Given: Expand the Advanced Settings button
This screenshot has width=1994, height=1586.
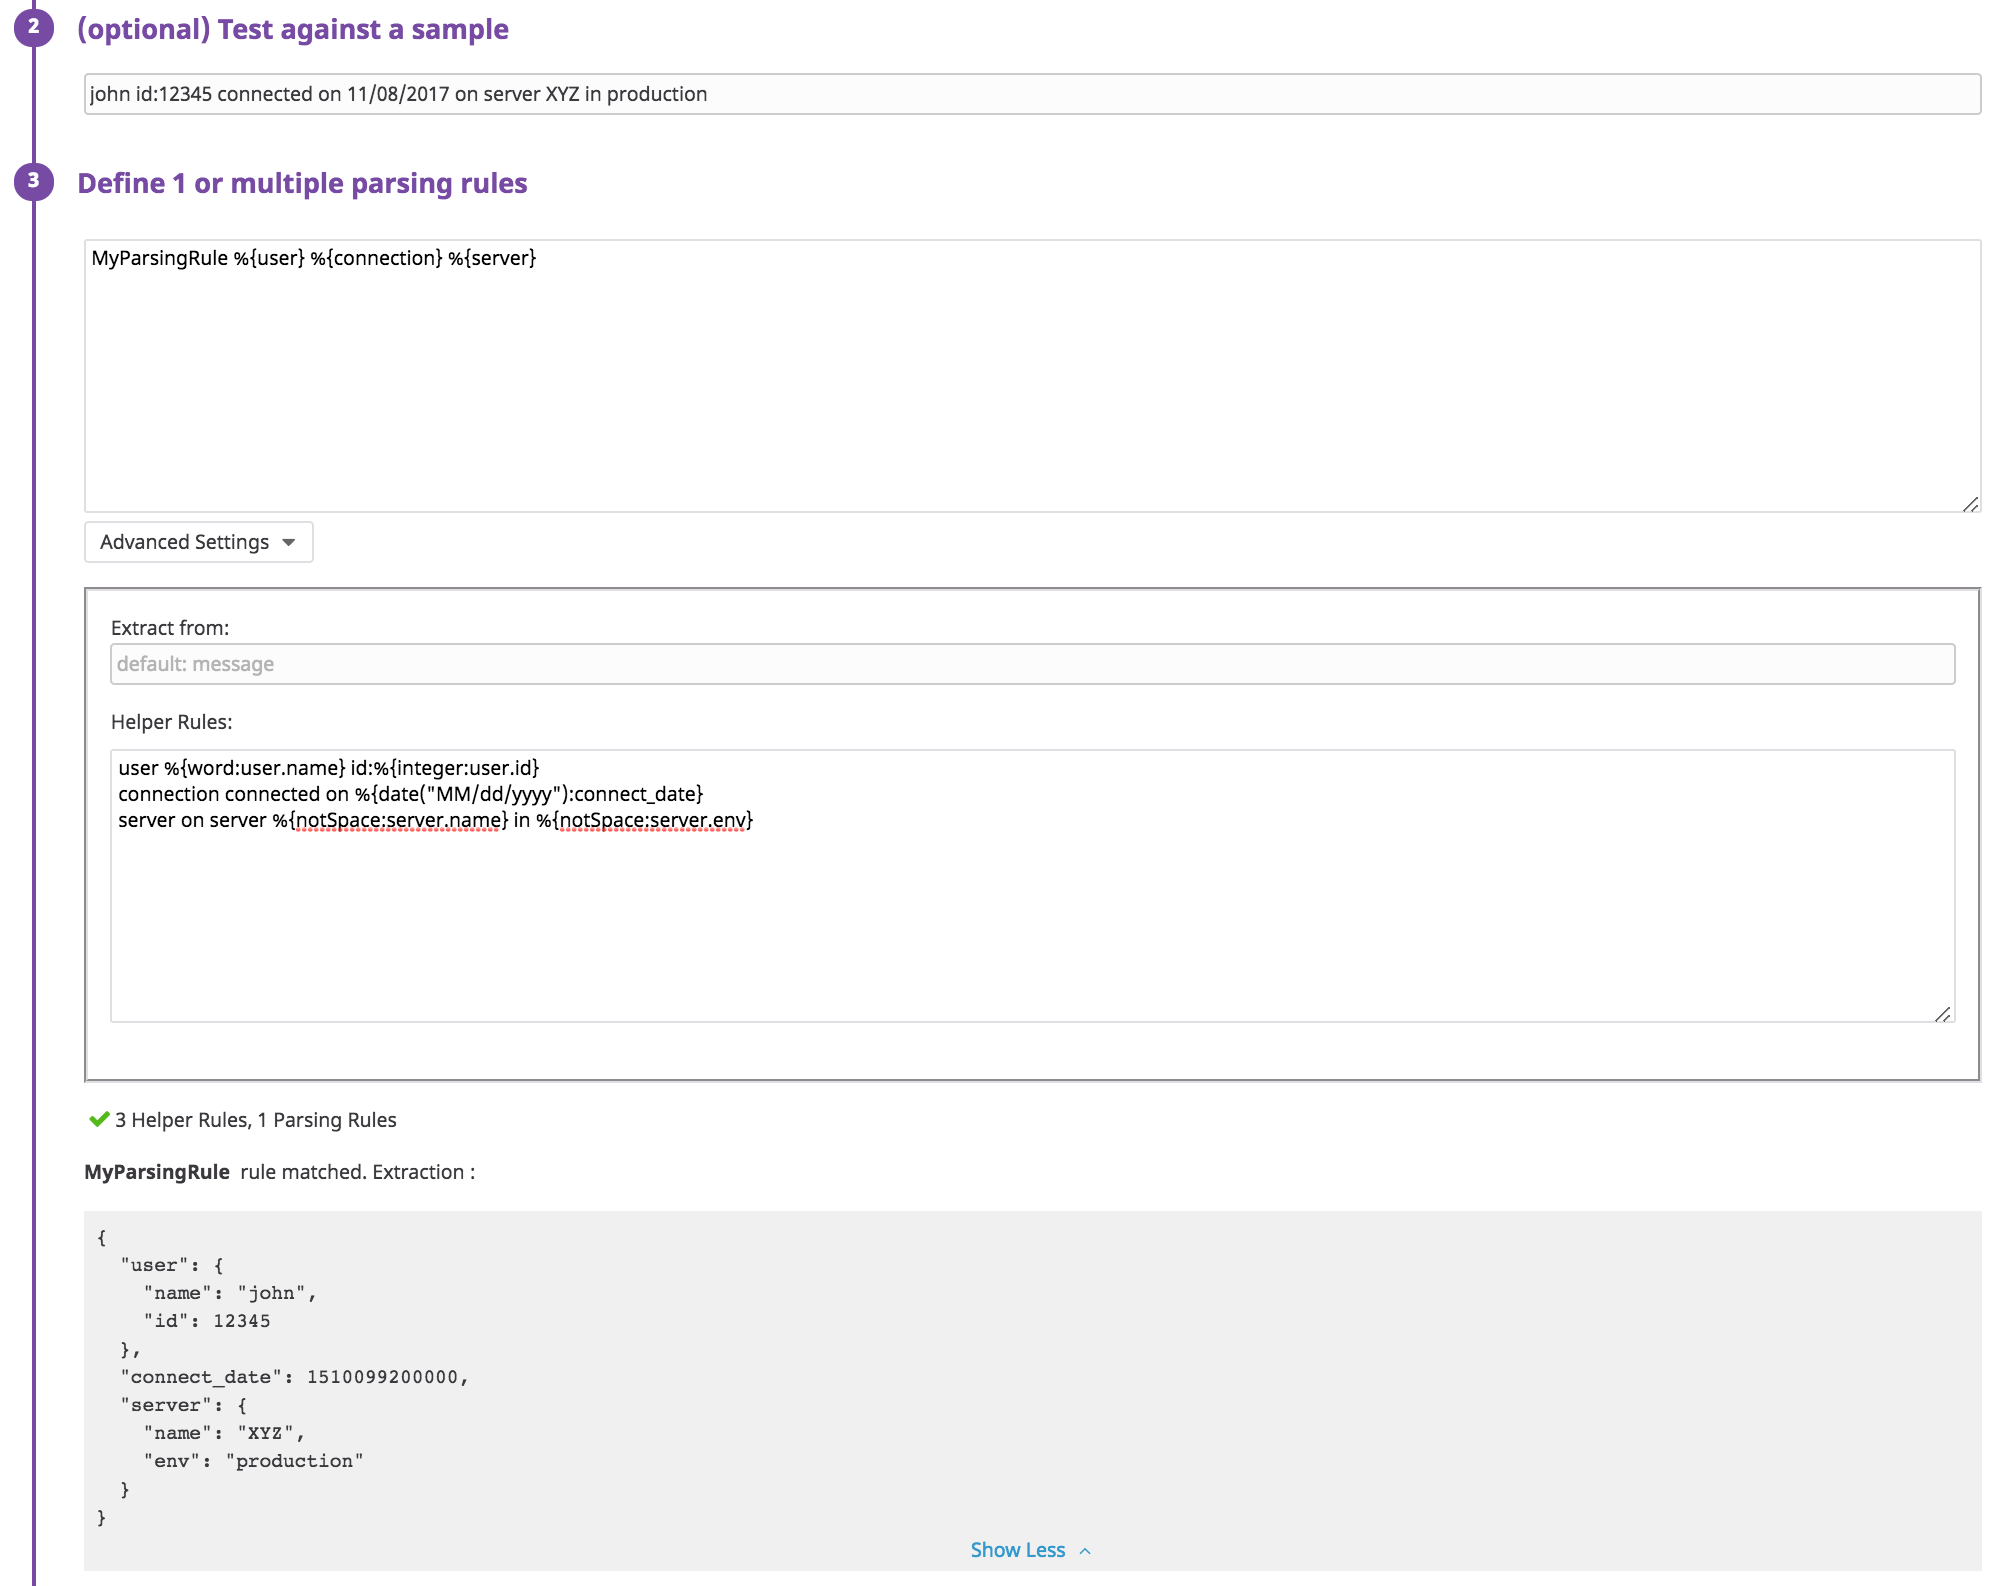Looking at the screenshot, I should (x=198, y=542).
